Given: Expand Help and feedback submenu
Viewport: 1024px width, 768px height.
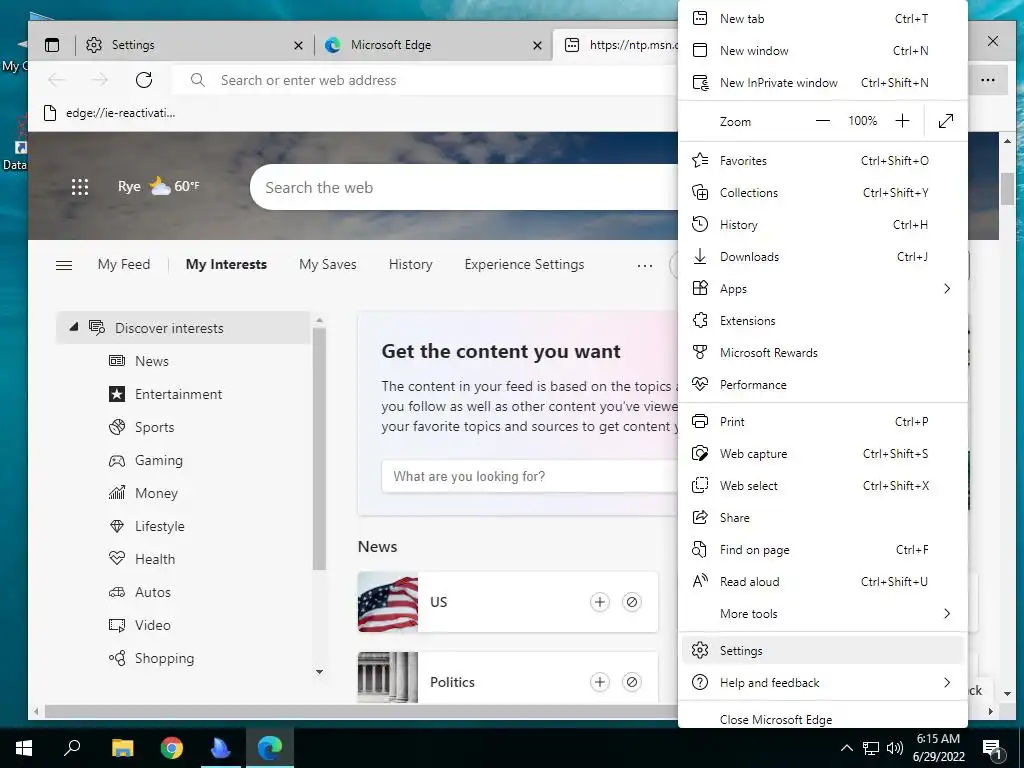Looking at the screenshot, I should click(x=823, y=682).
